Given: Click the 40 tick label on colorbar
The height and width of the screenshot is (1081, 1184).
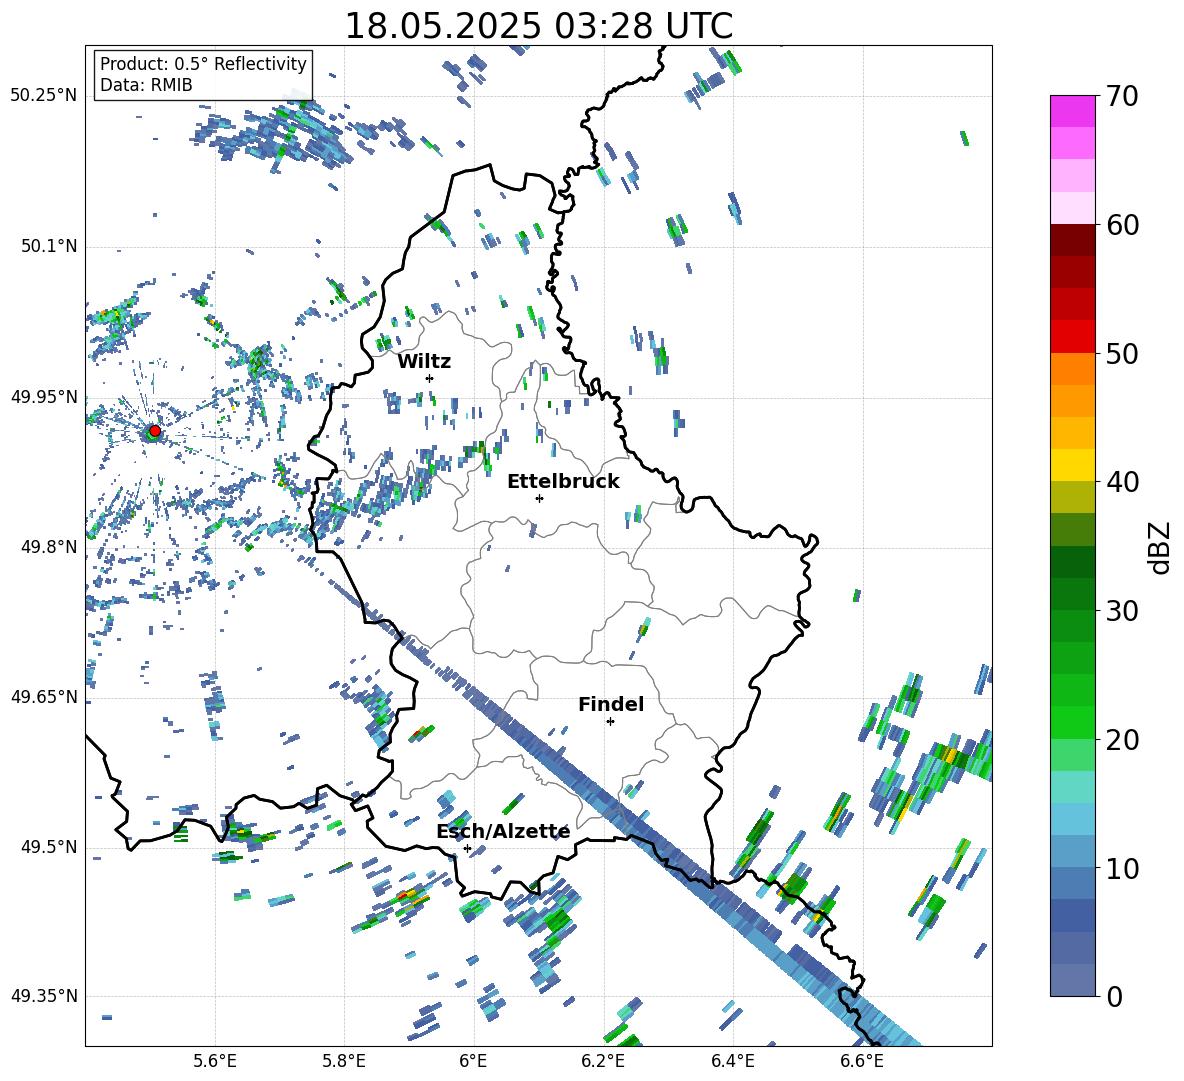Looking at the screenshot, I should pyautogui.click(x=1121, y=482).
